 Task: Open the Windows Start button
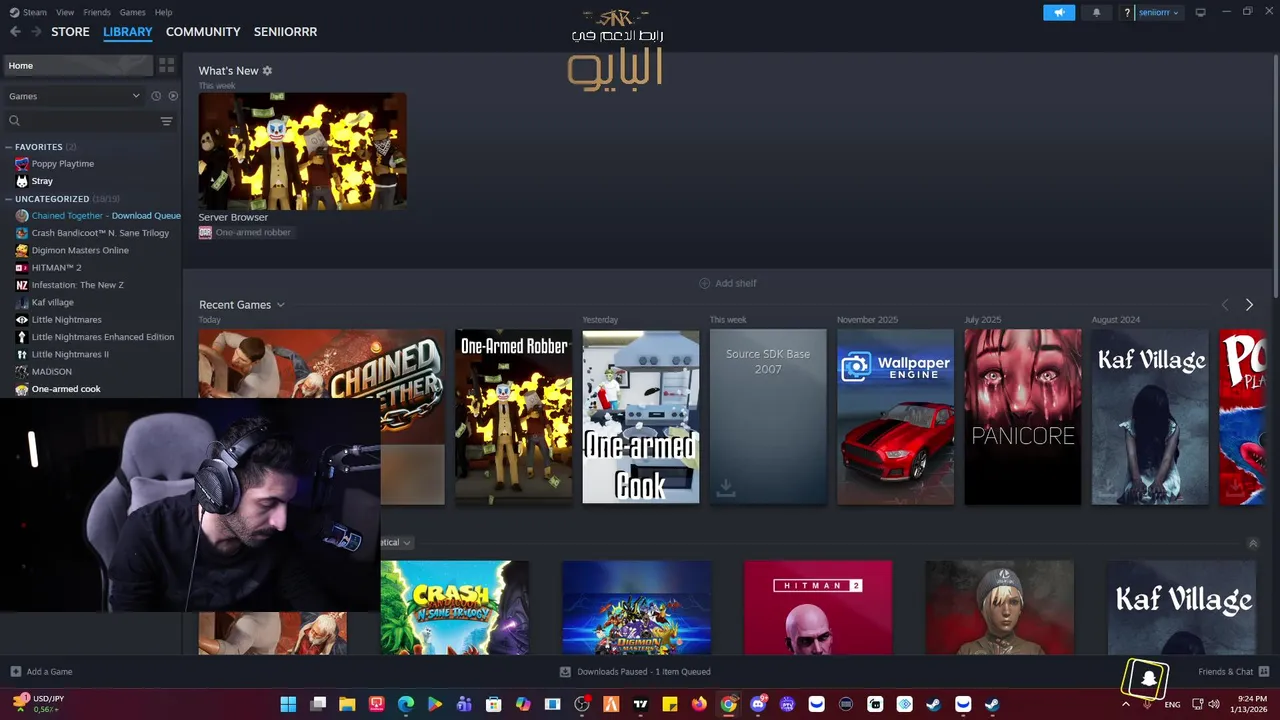point(288,704)
